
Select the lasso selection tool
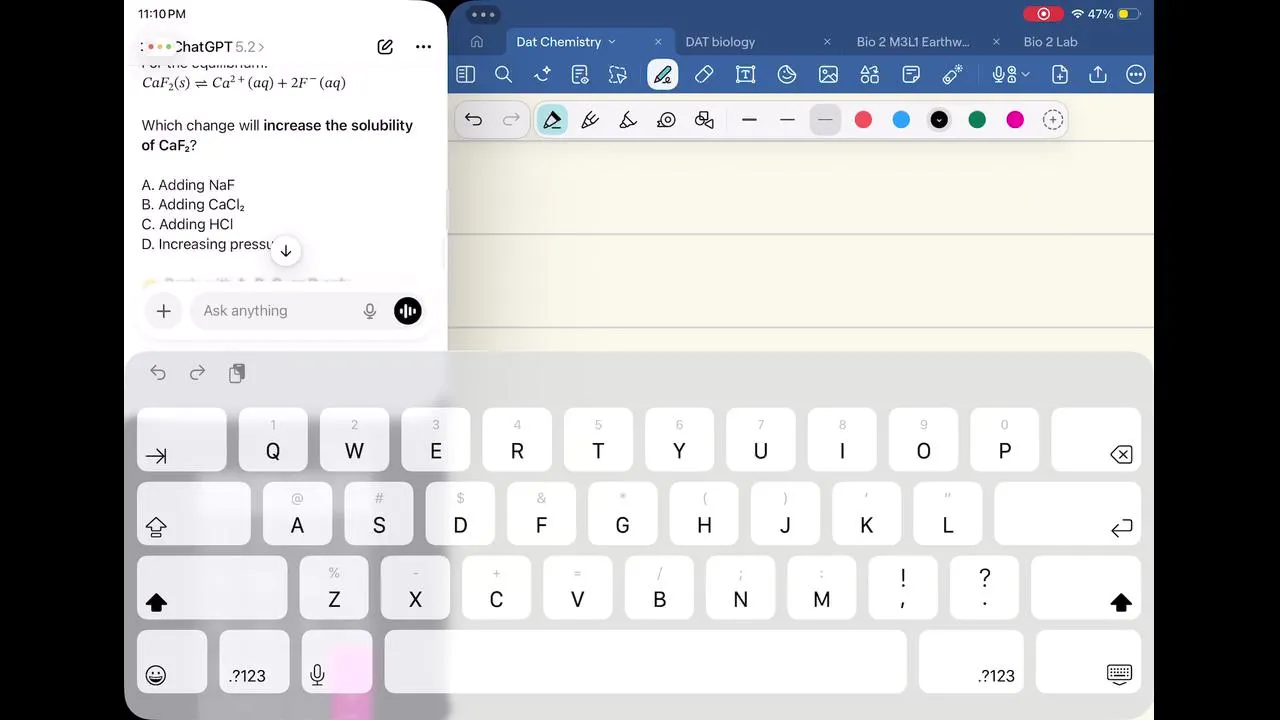pyautogui.click(x=618, y=75)
